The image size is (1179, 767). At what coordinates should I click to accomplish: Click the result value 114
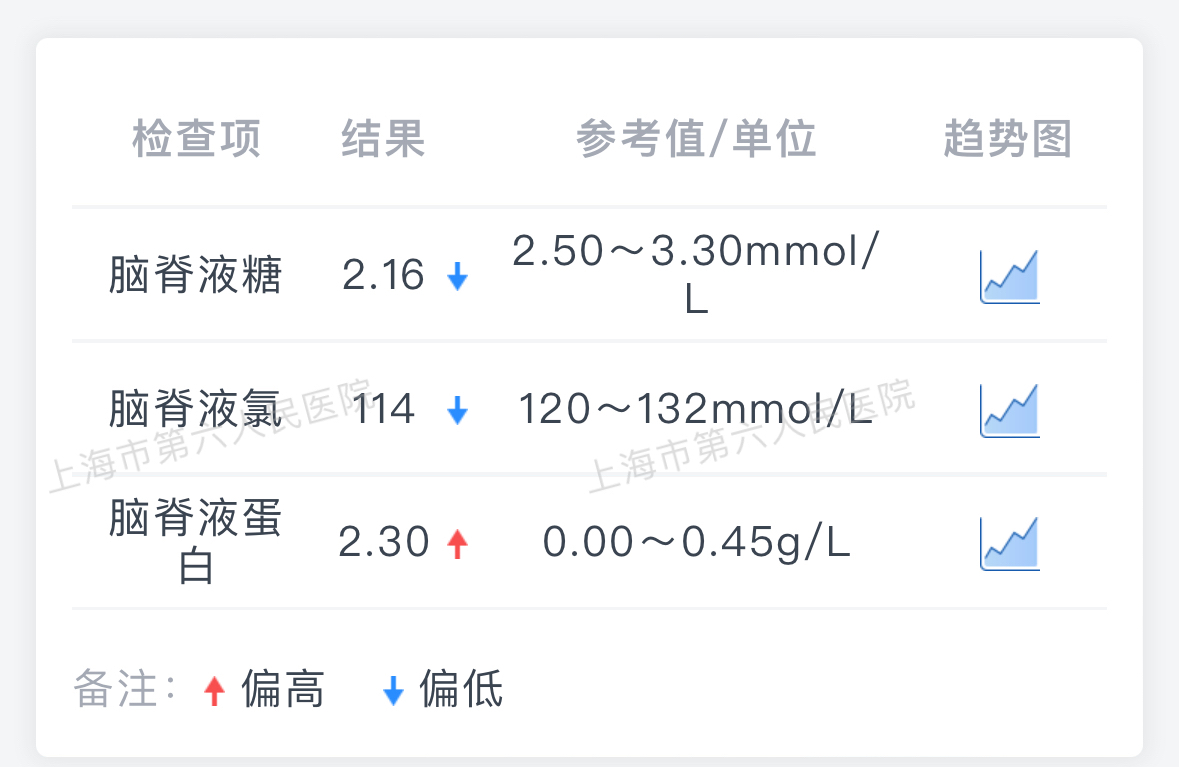click(x=383, y=409)
